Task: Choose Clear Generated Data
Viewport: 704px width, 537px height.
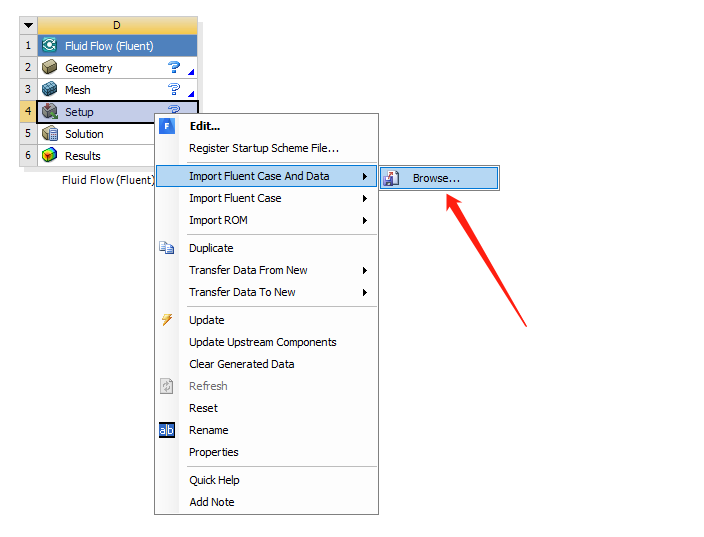Action: point(242,364)
